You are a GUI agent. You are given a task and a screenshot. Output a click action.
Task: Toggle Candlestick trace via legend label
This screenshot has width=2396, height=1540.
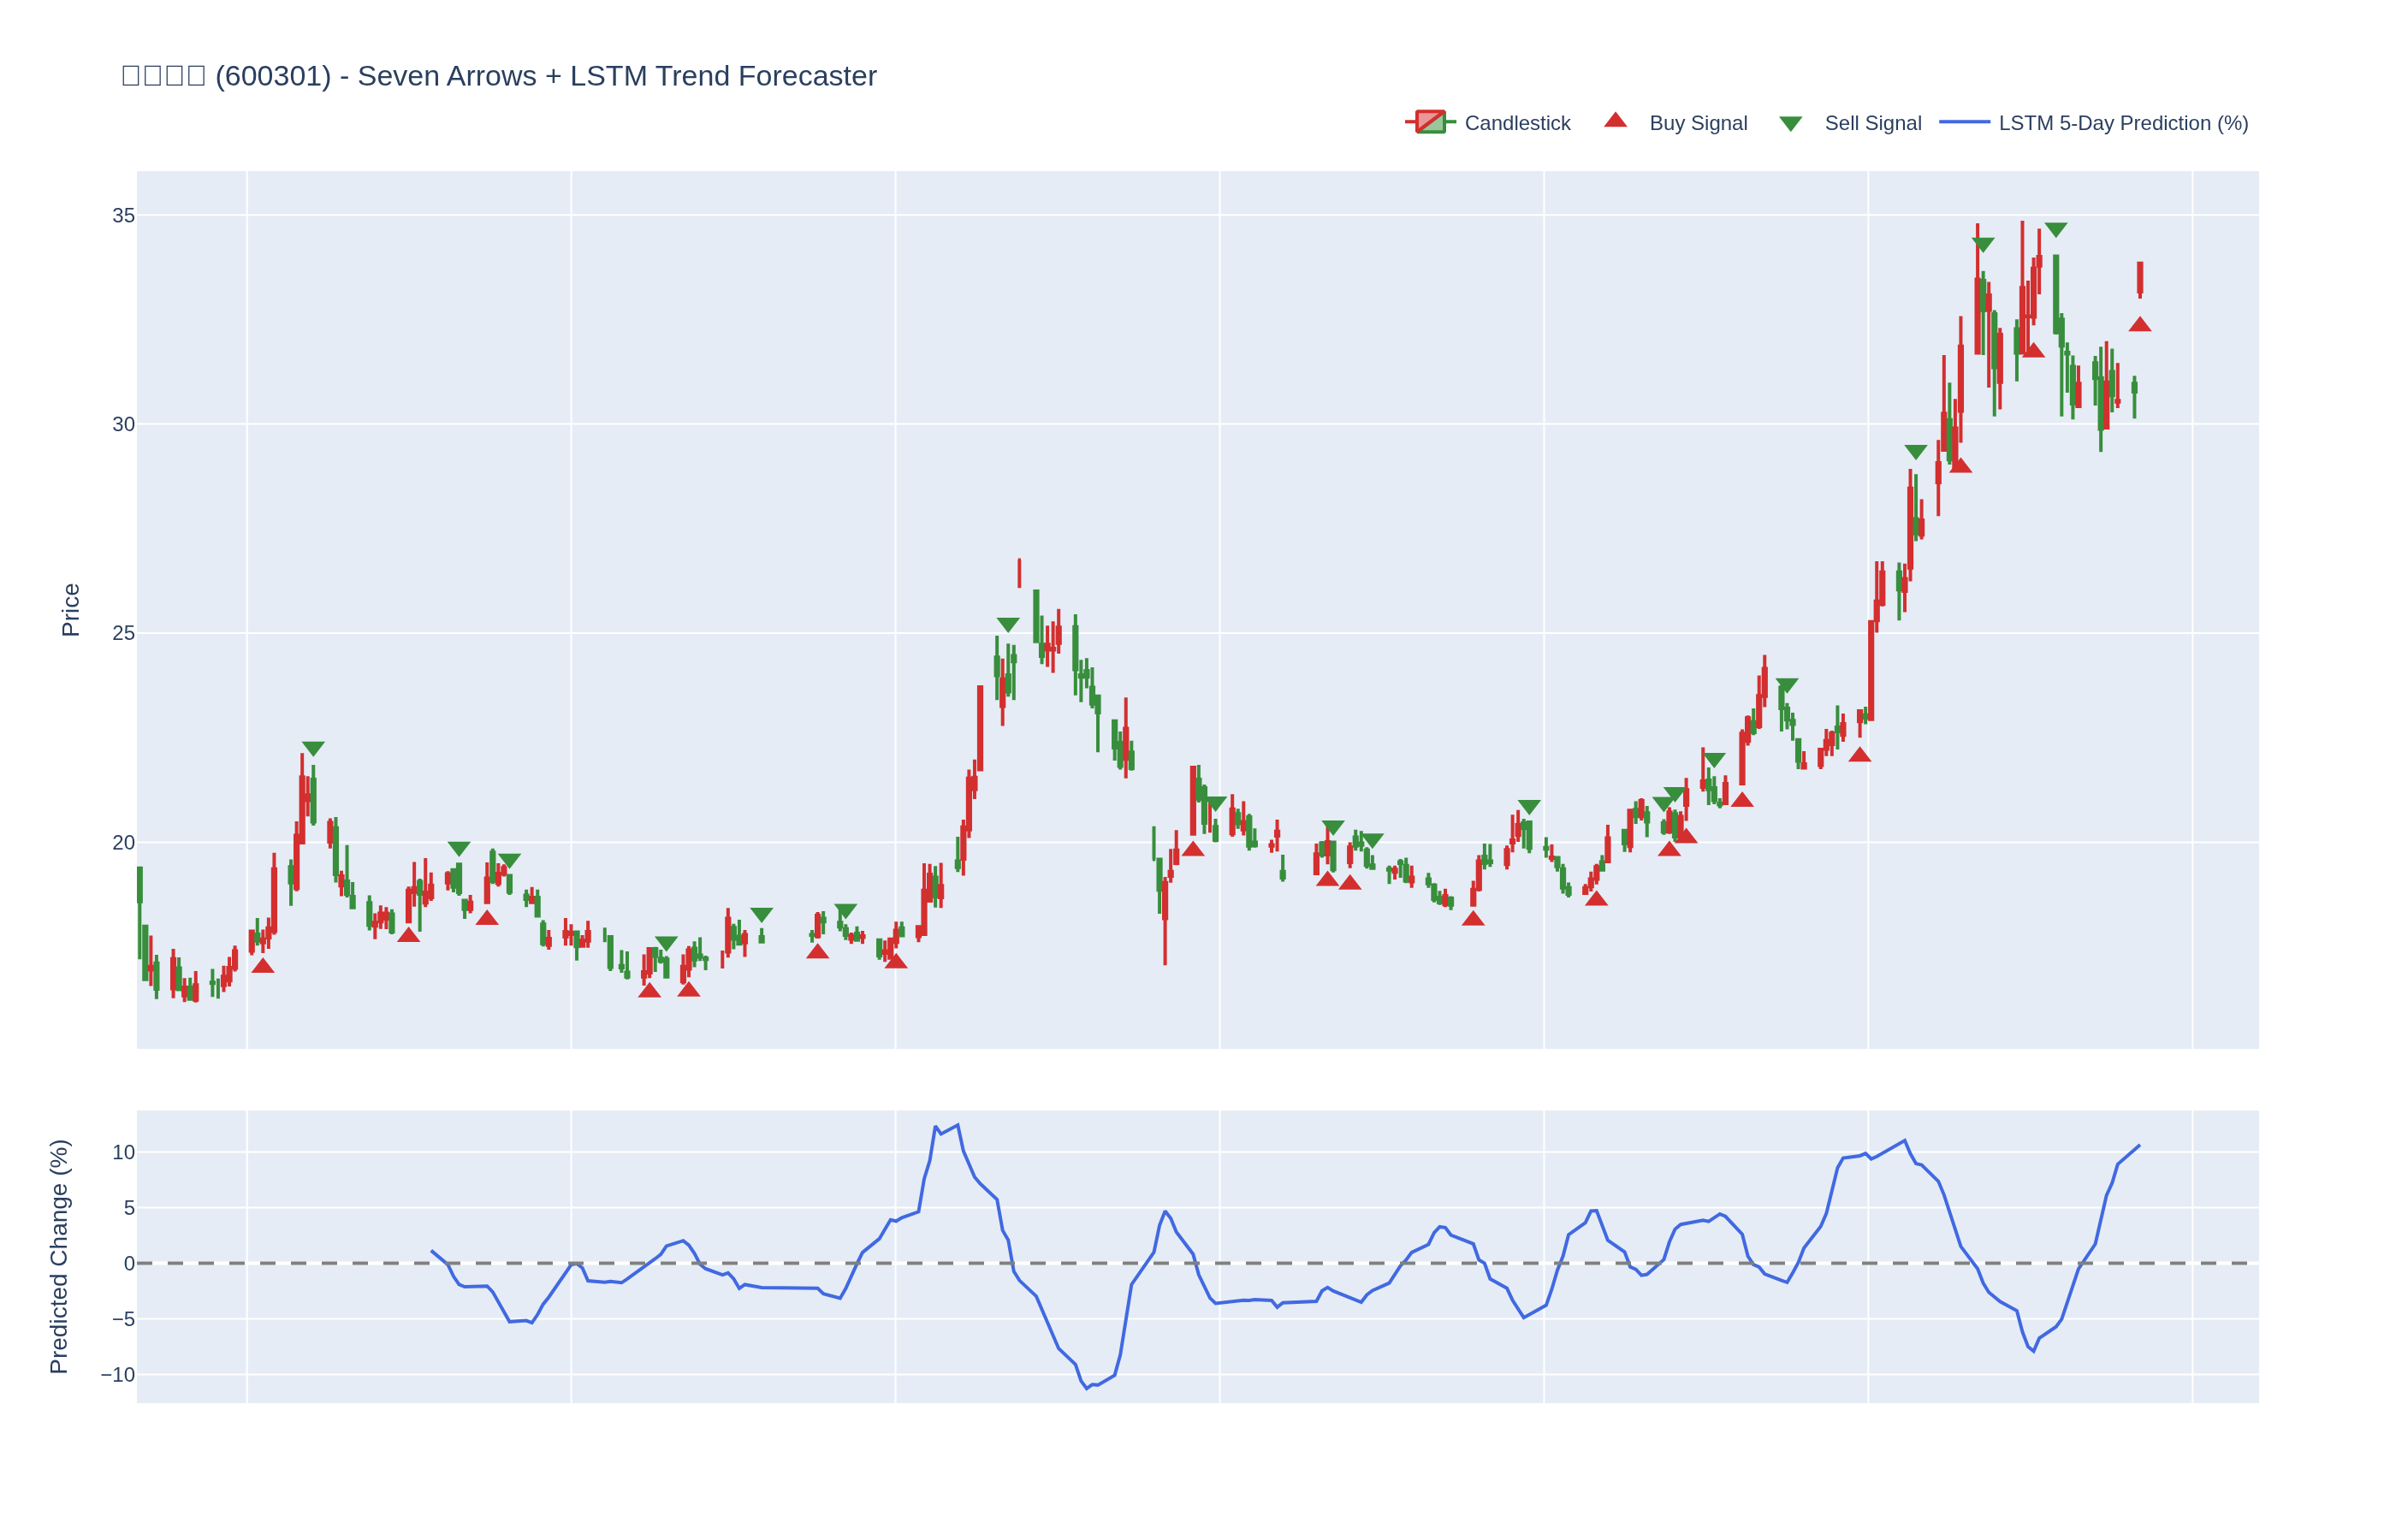click(1516, 123)
